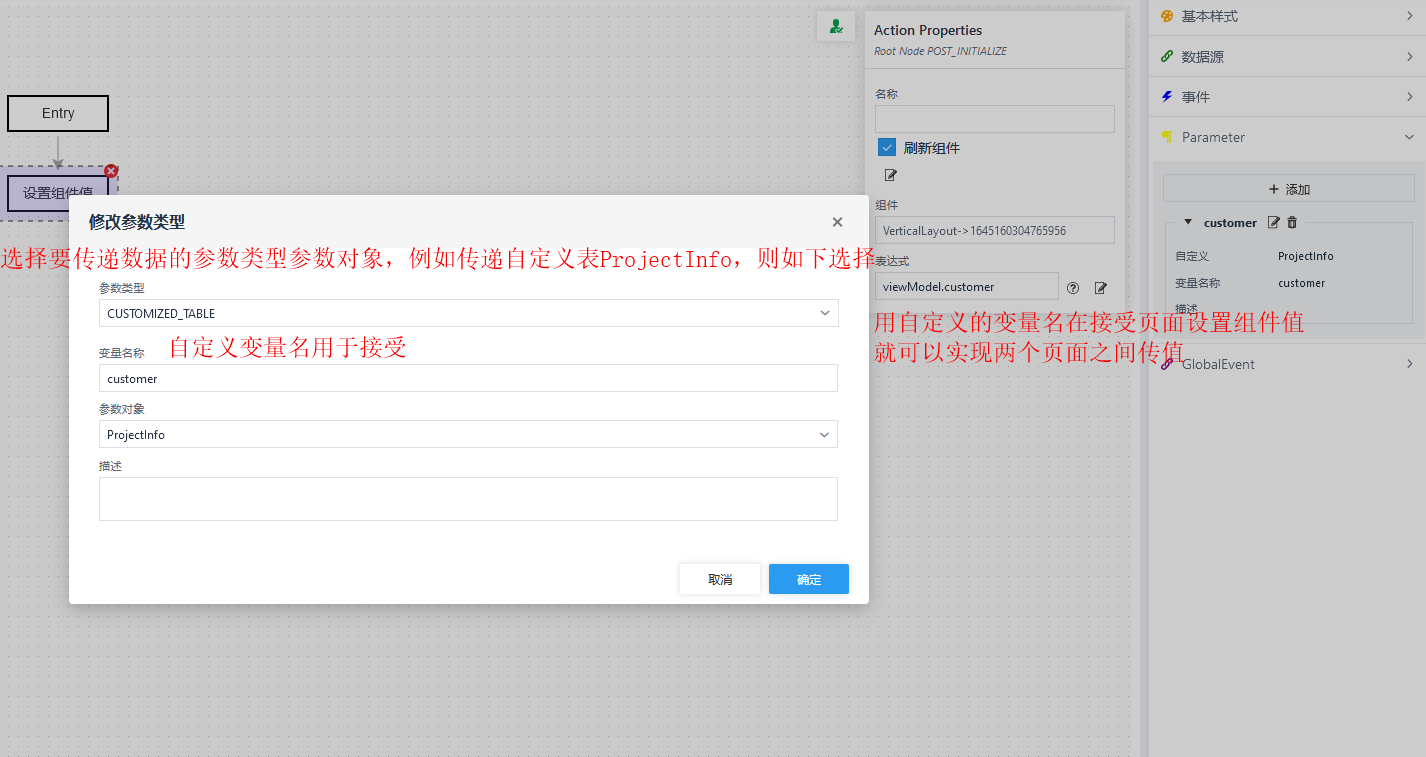
Task: Toggle the 刷新组件 checkbox
Action: coord(887,148)
